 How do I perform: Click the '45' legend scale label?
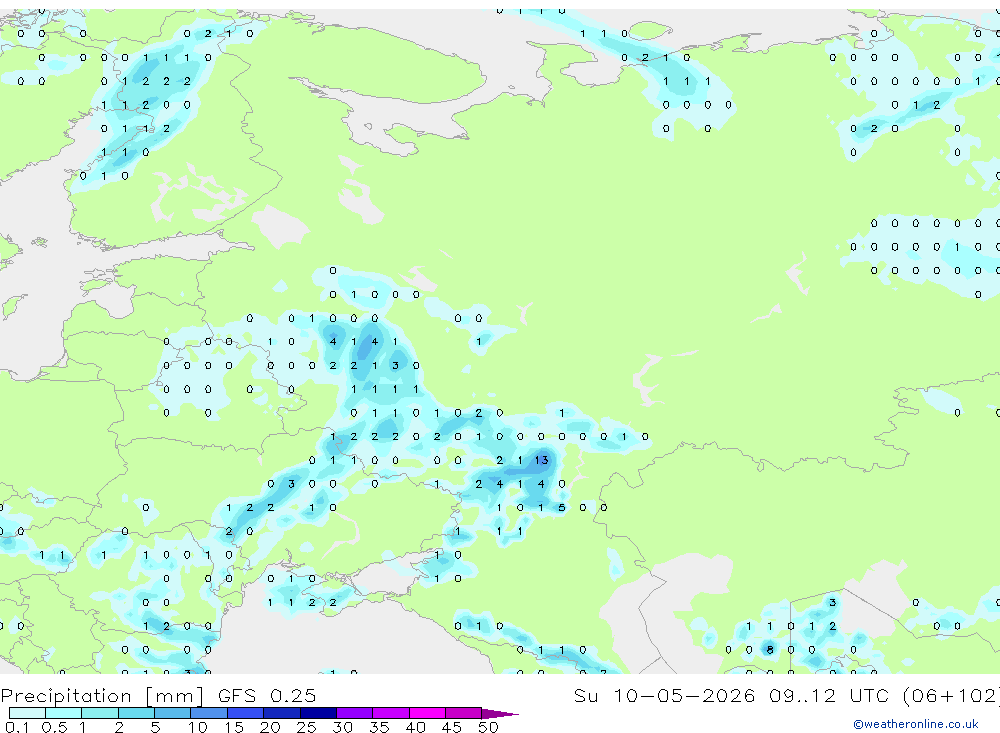tap(452, 727)
